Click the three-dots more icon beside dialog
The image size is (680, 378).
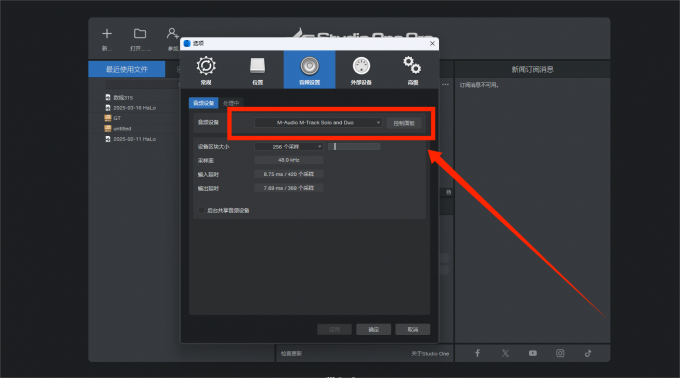pyautogui.click(x=445, y=85)
